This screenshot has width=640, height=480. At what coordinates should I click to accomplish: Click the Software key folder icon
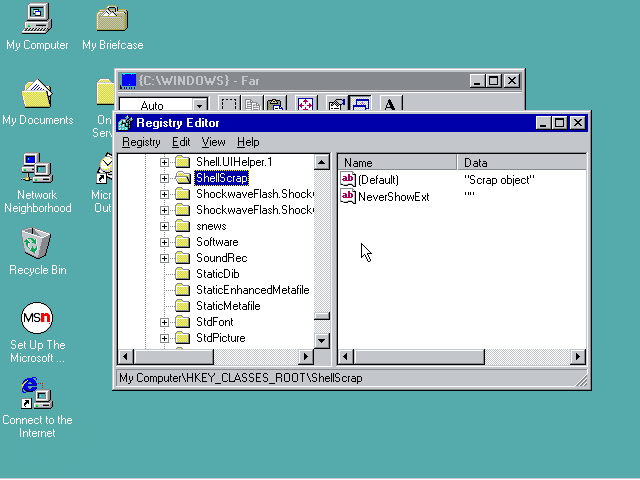click(182, 242)
